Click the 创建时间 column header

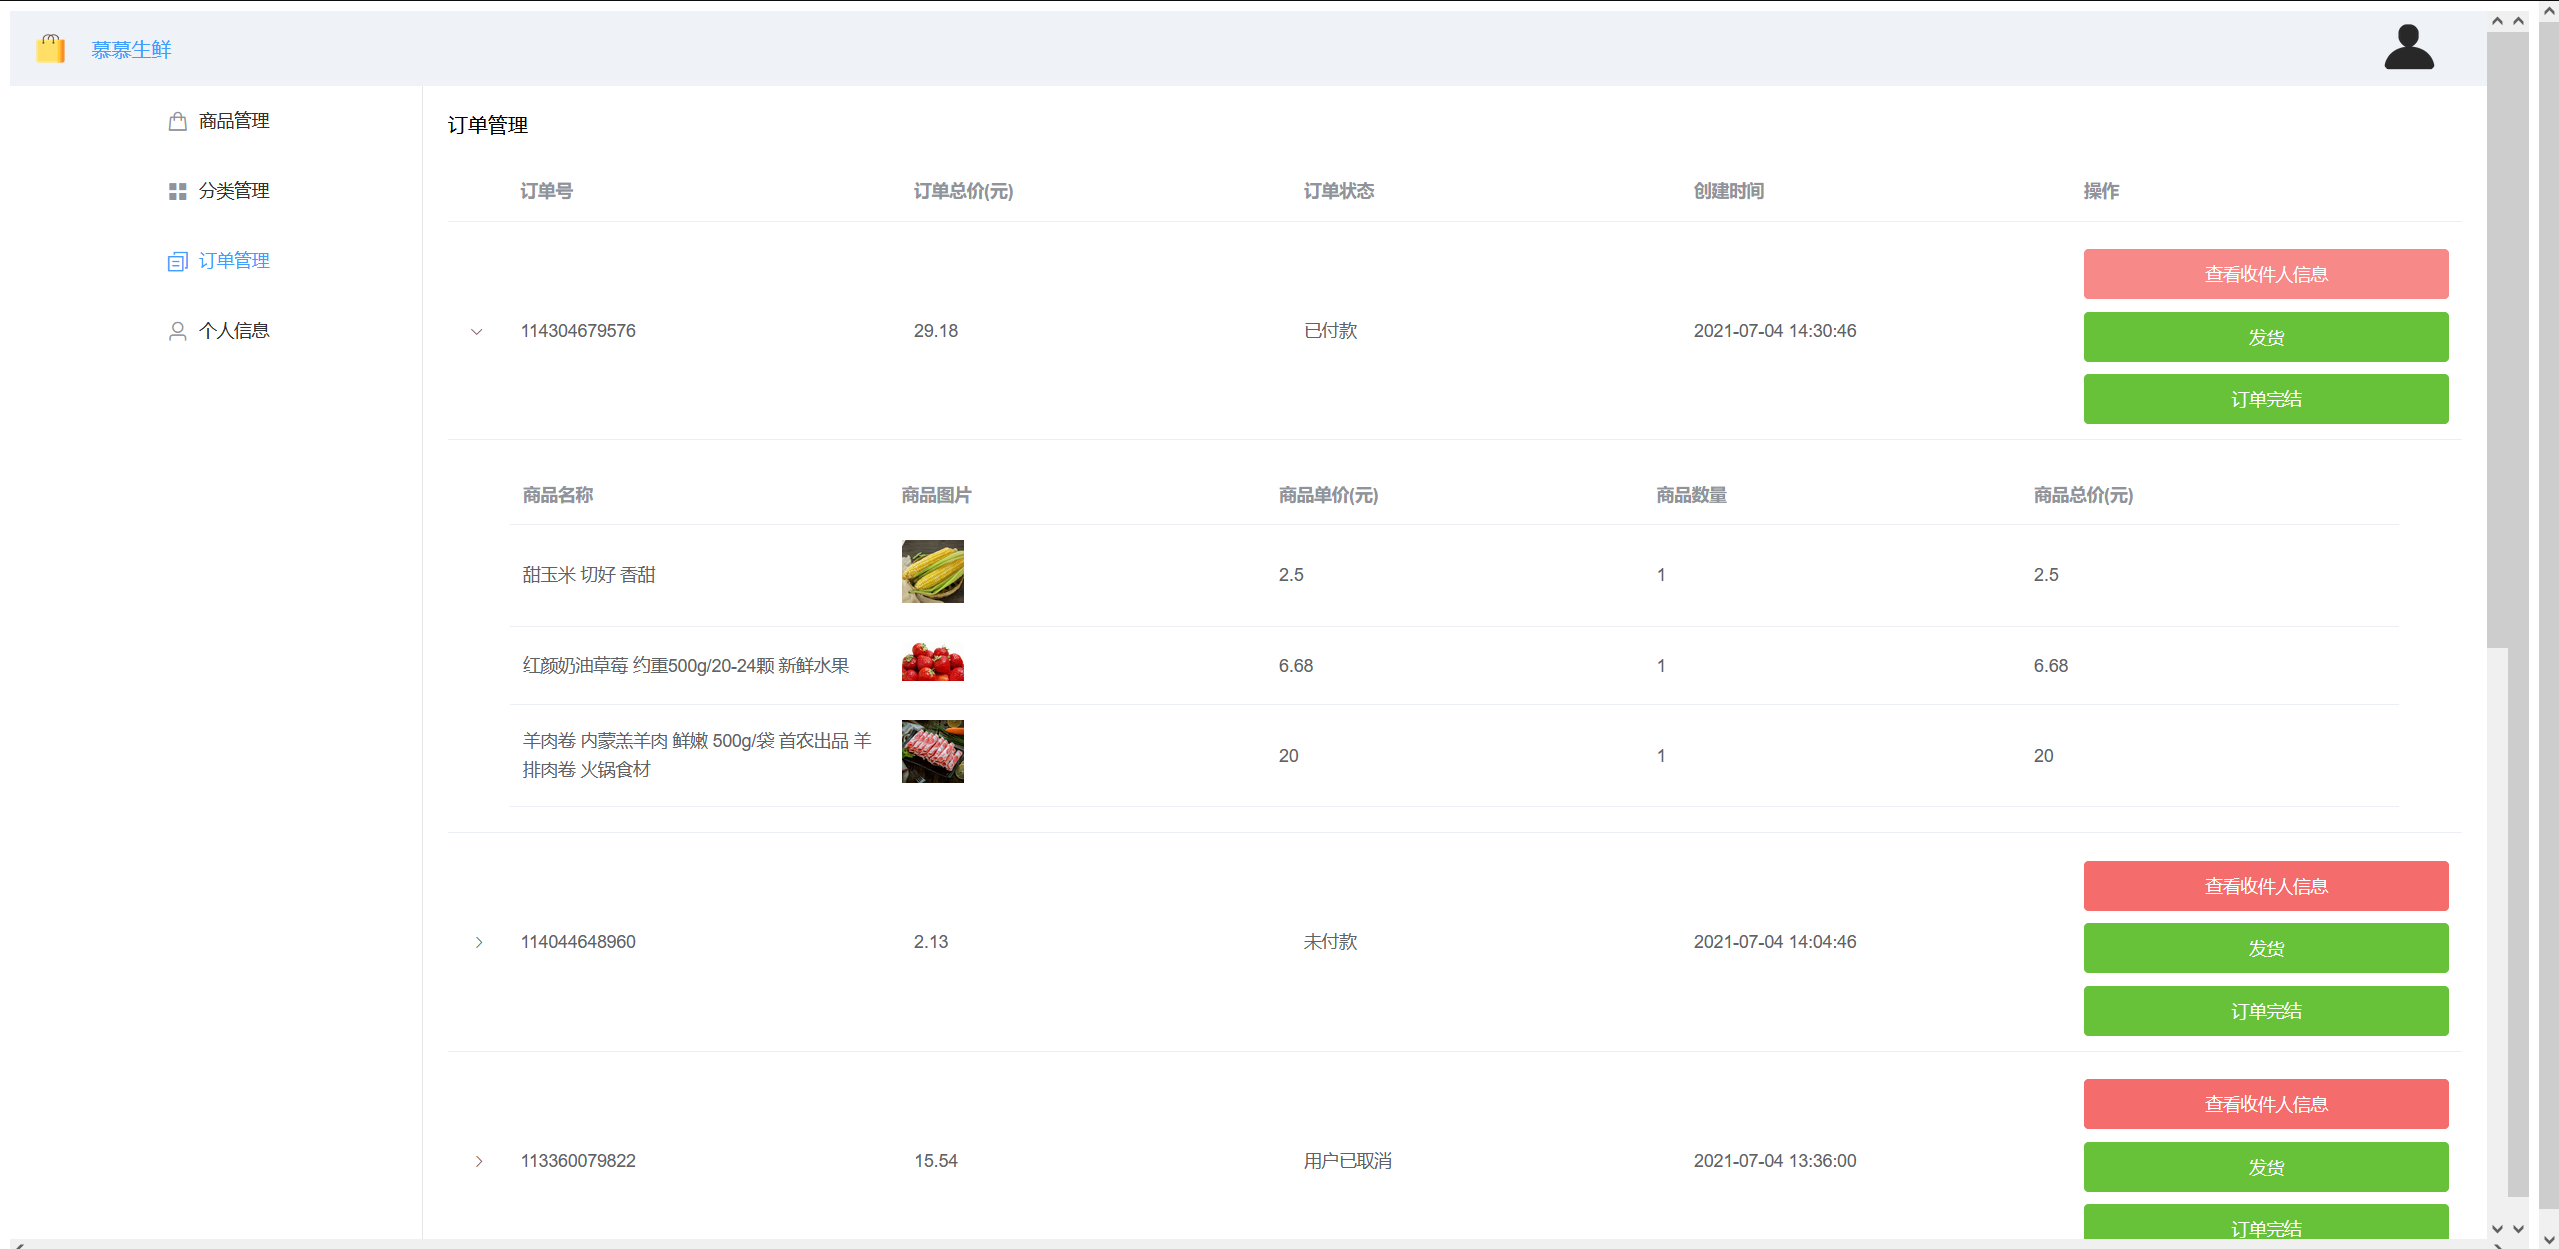(1729, 191)
